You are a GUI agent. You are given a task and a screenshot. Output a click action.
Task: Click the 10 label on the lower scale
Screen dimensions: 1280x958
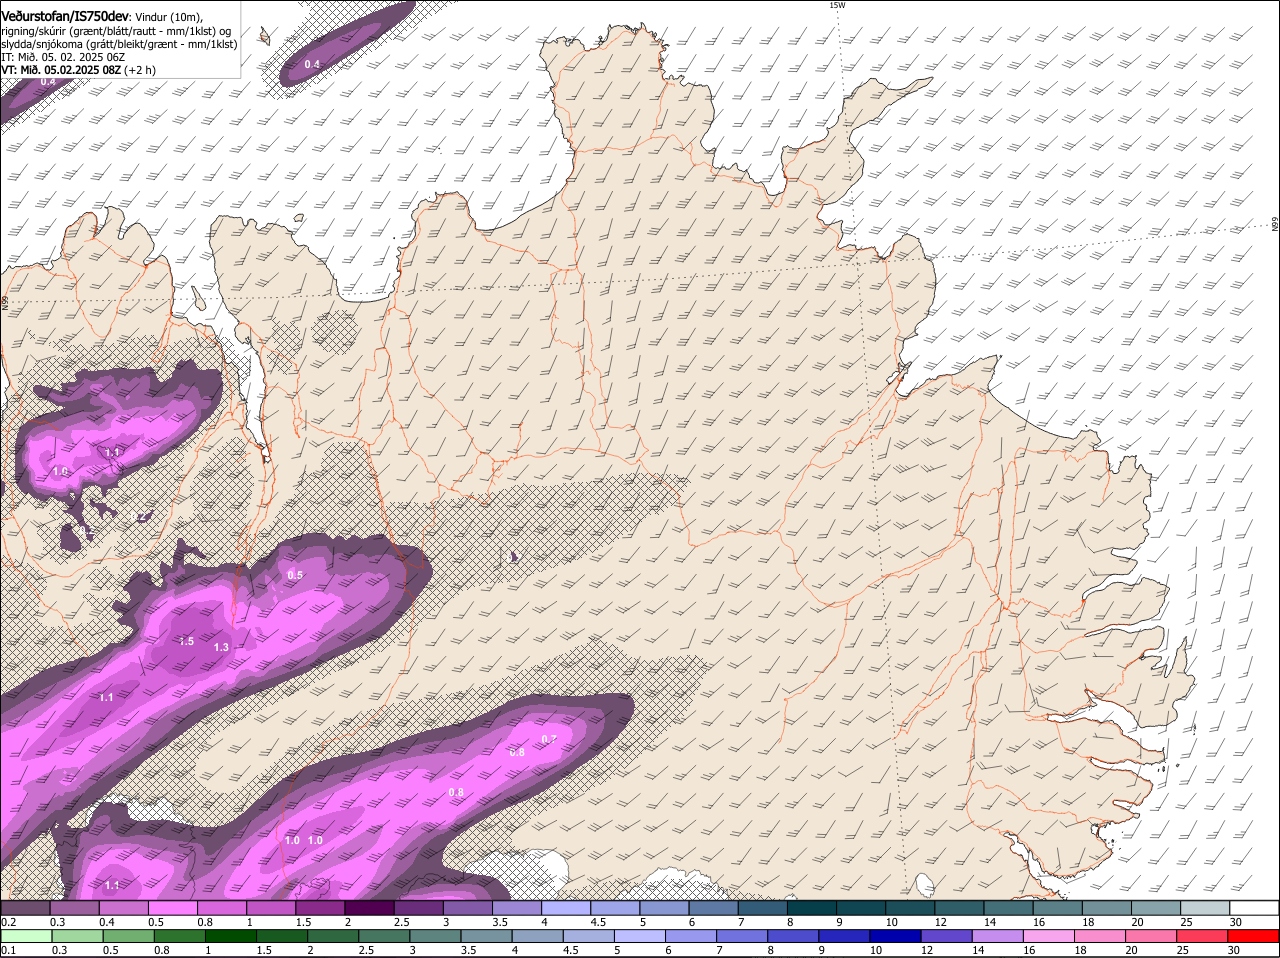875,950
